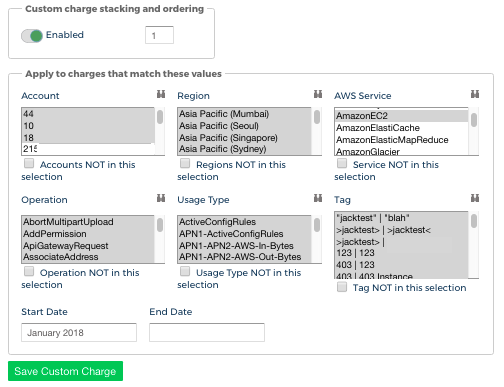Click the Tag binoculars search icon
Viewport: 504px width, 387px height.
[x=475, y=198]
